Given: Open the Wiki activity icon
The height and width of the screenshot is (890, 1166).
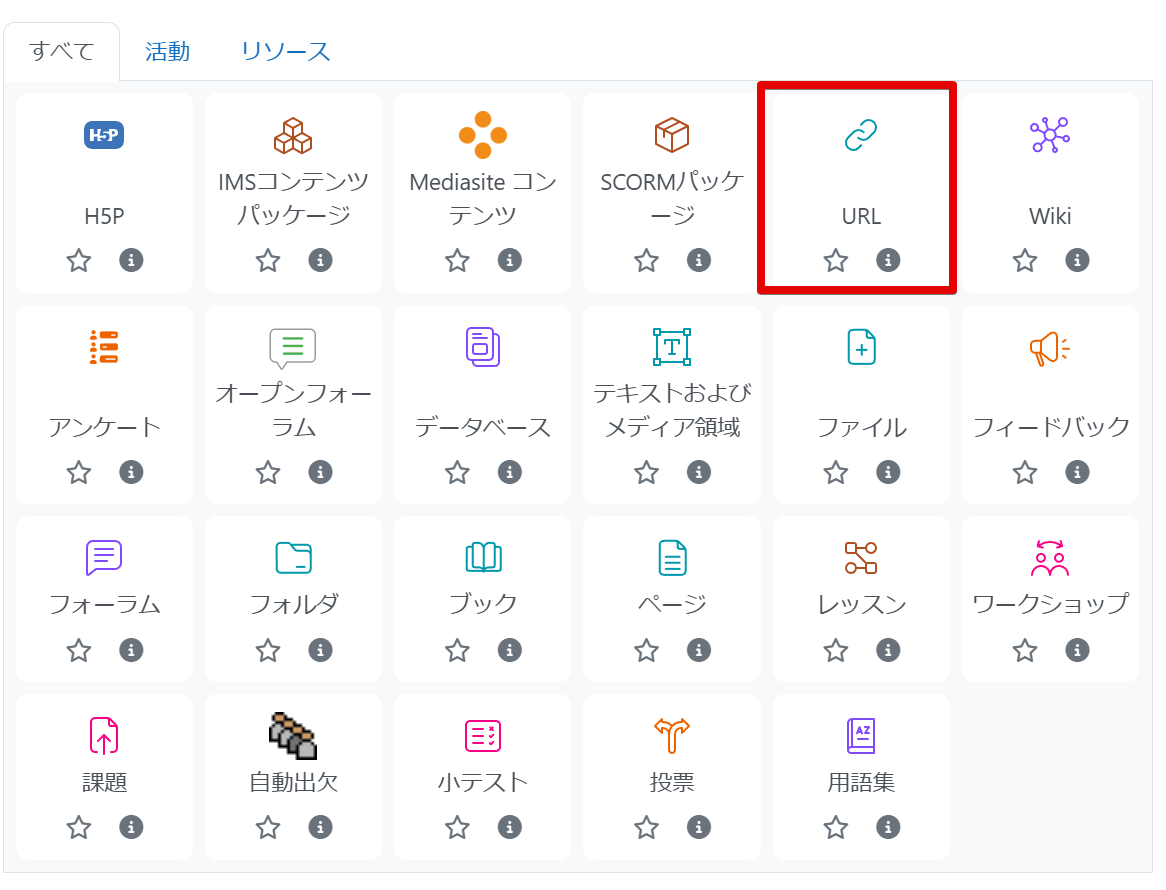Looking at the screenshot, I should [x=1049, y=133].
